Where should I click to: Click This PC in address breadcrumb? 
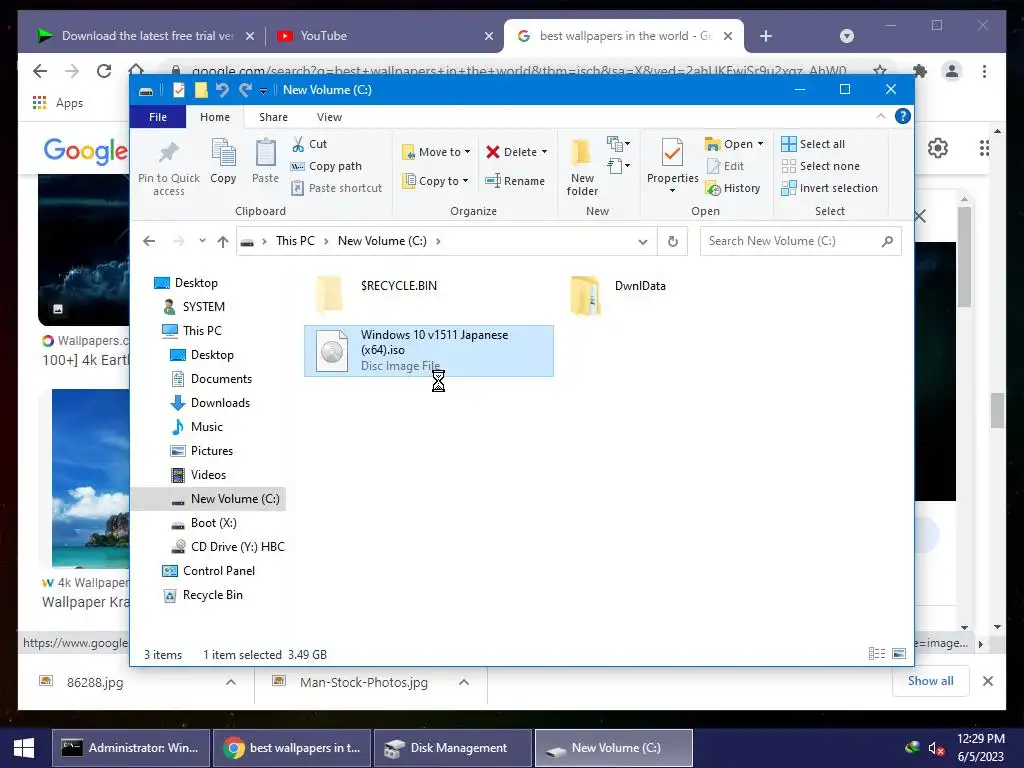click(295, 241)
